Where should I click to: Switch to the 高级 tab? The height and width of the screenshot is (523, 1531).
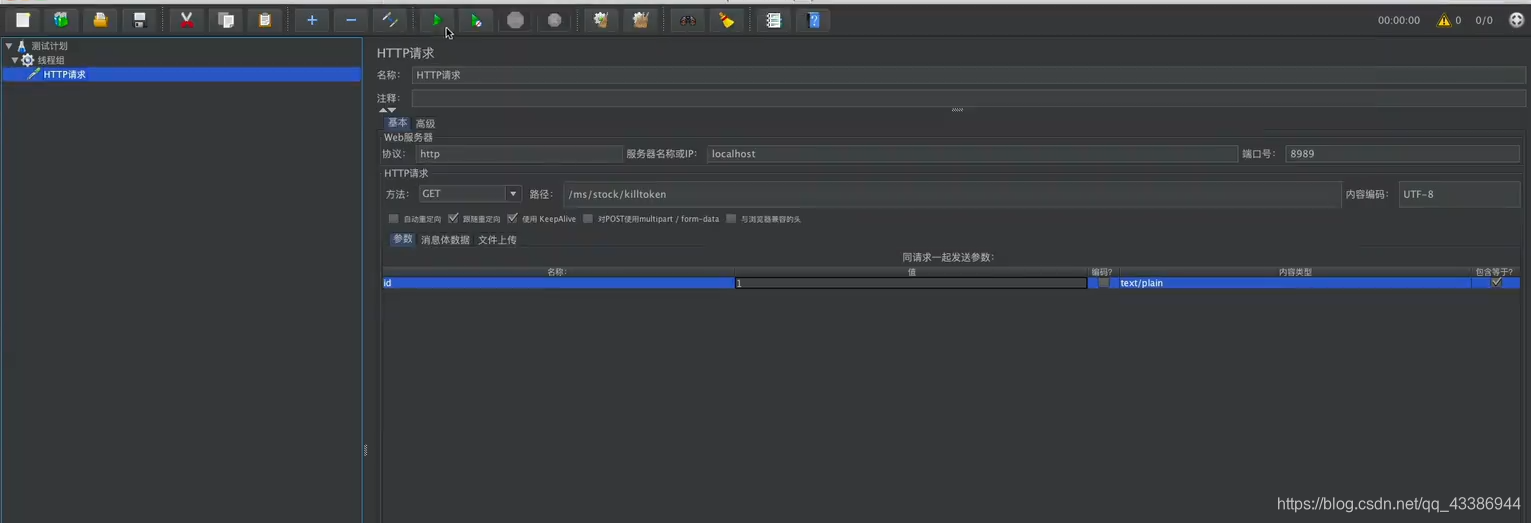[425, 124]
